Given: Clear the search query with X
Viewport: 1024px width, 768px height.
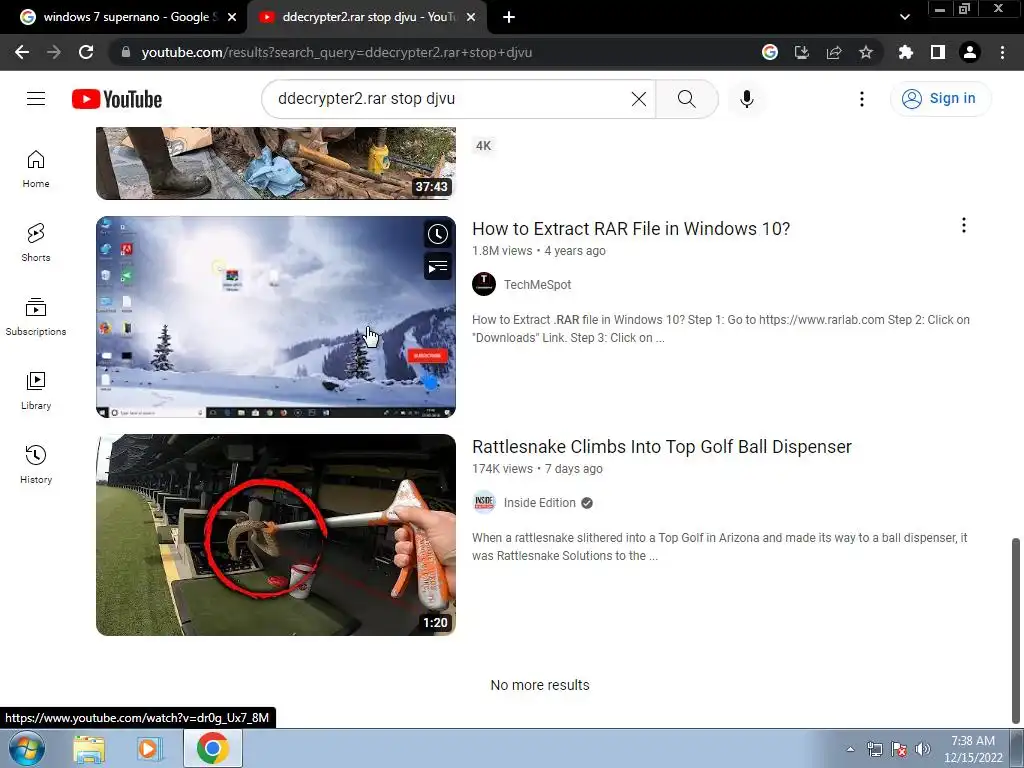Looking at the screenshot, I should [x=639, y=99].
